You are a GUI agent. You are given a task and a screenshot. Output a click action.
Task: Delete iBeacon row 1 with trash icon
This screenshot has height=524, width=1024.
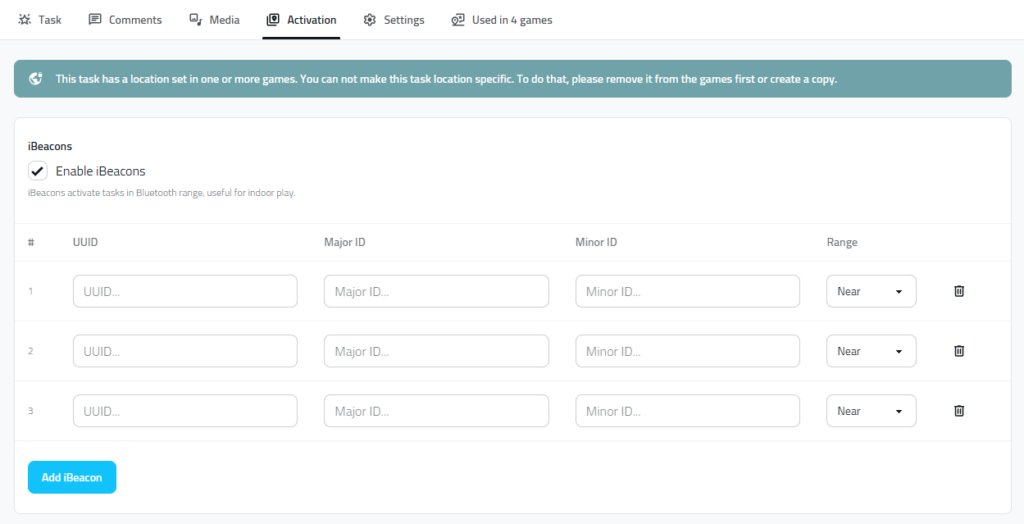coord(958,291)
